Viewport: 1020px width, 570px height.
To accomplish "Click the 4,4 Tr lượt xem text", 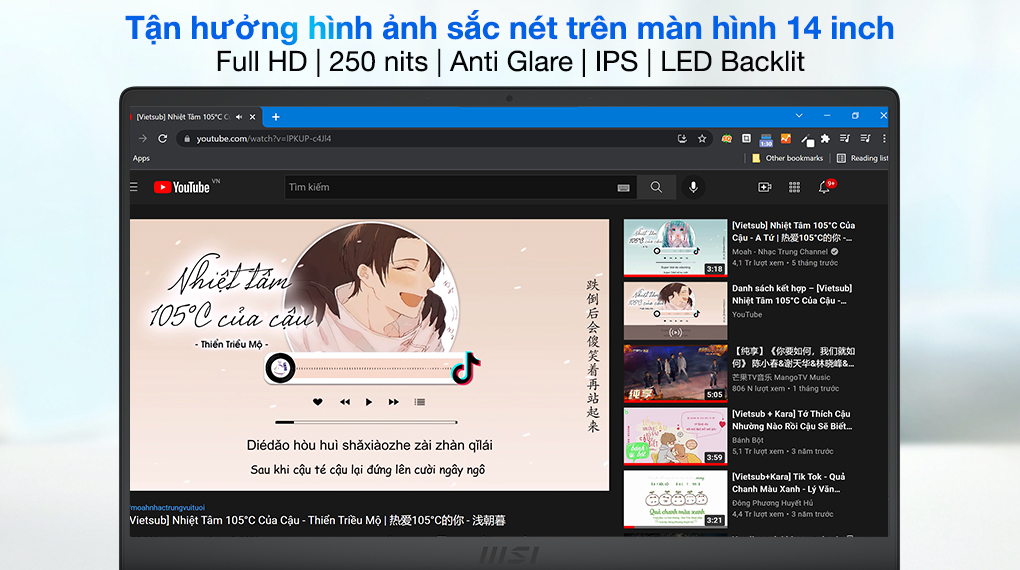I will (758, 514).
